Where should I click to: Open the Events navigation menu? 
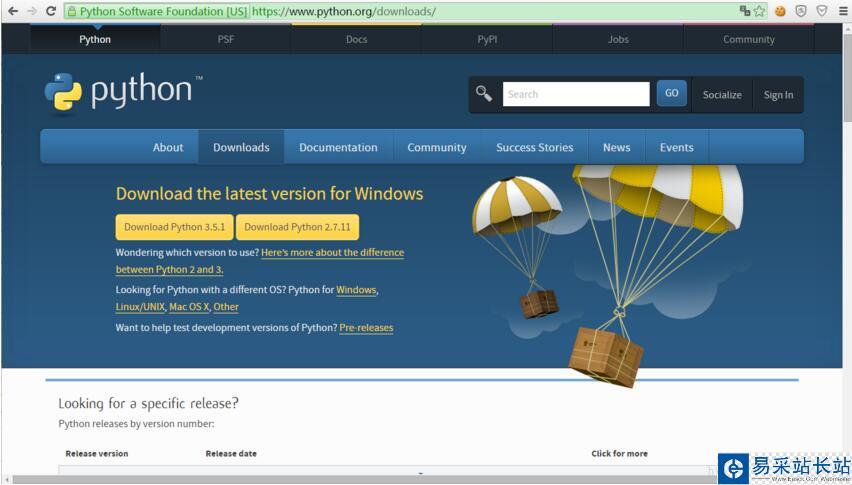[x=676, y=147]
